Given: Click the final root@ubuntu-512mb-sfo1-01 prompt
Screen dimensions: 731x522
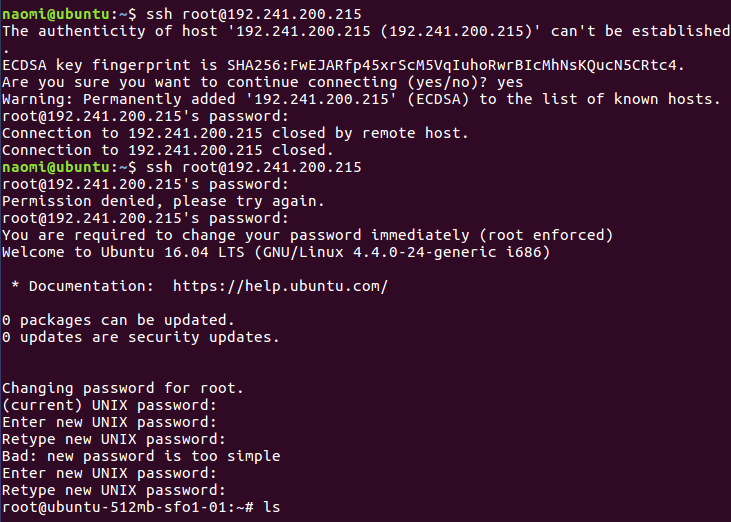Looking at the screenshot, I should pos(128,507).
